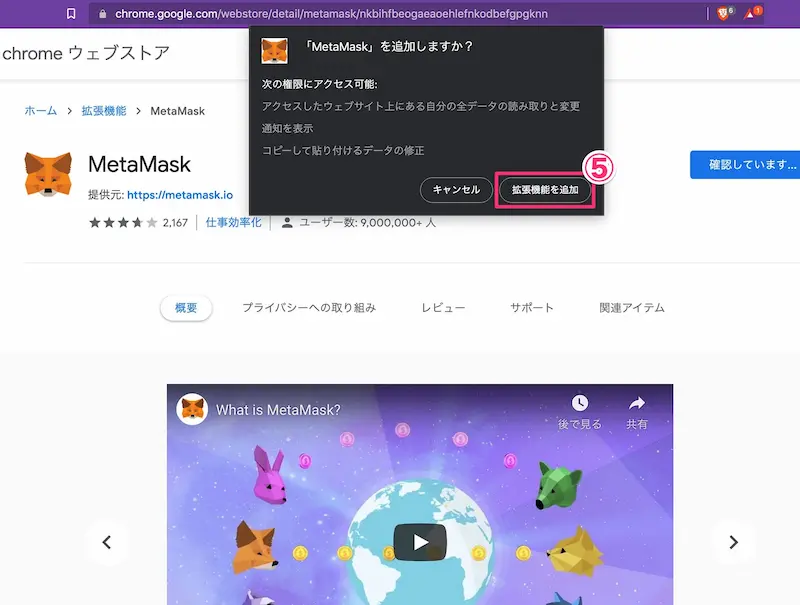Open the https://metamask.io provider link
The height and width of the screenshot is (605, 800).
(180, 195)
